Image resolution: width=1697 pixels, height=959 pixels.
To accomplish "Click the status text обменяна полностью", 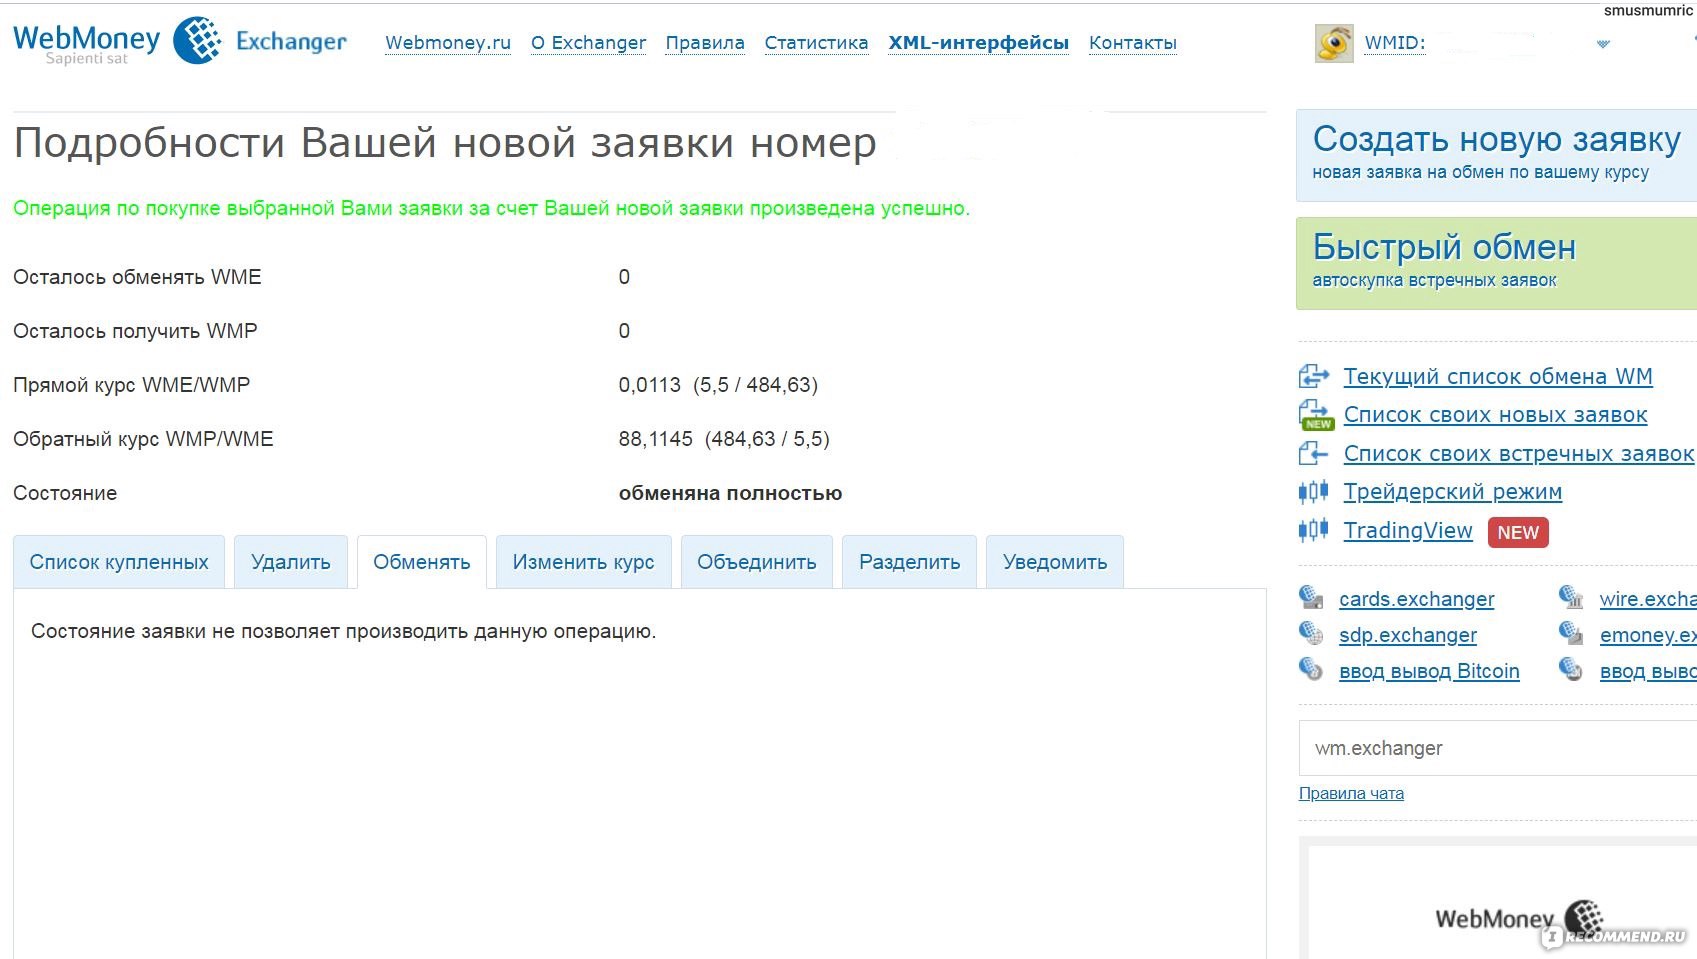I will coord(730,493).
